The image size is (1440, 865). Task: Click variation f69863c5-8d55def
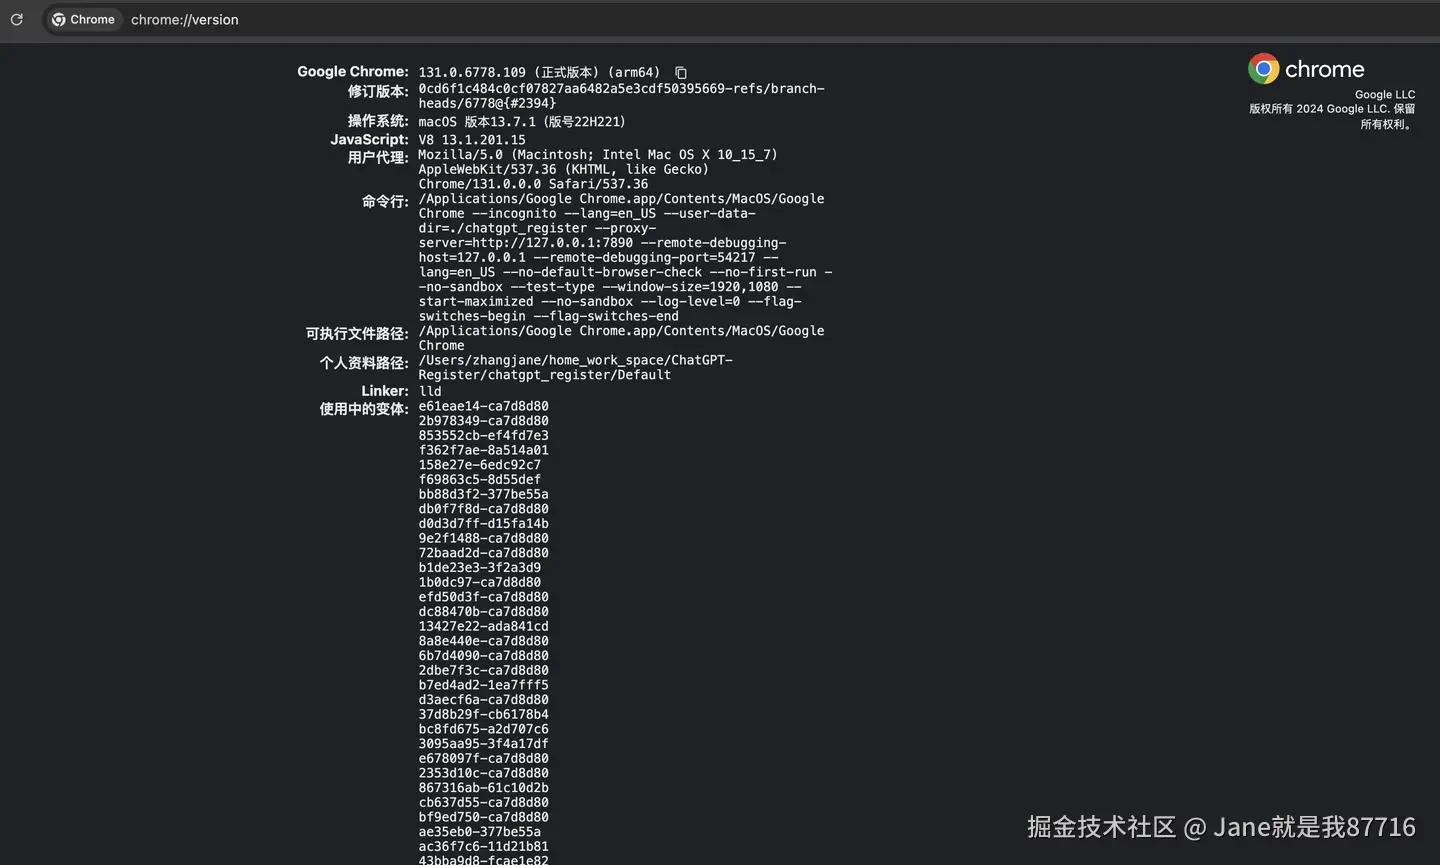click(x=479, y=479)
